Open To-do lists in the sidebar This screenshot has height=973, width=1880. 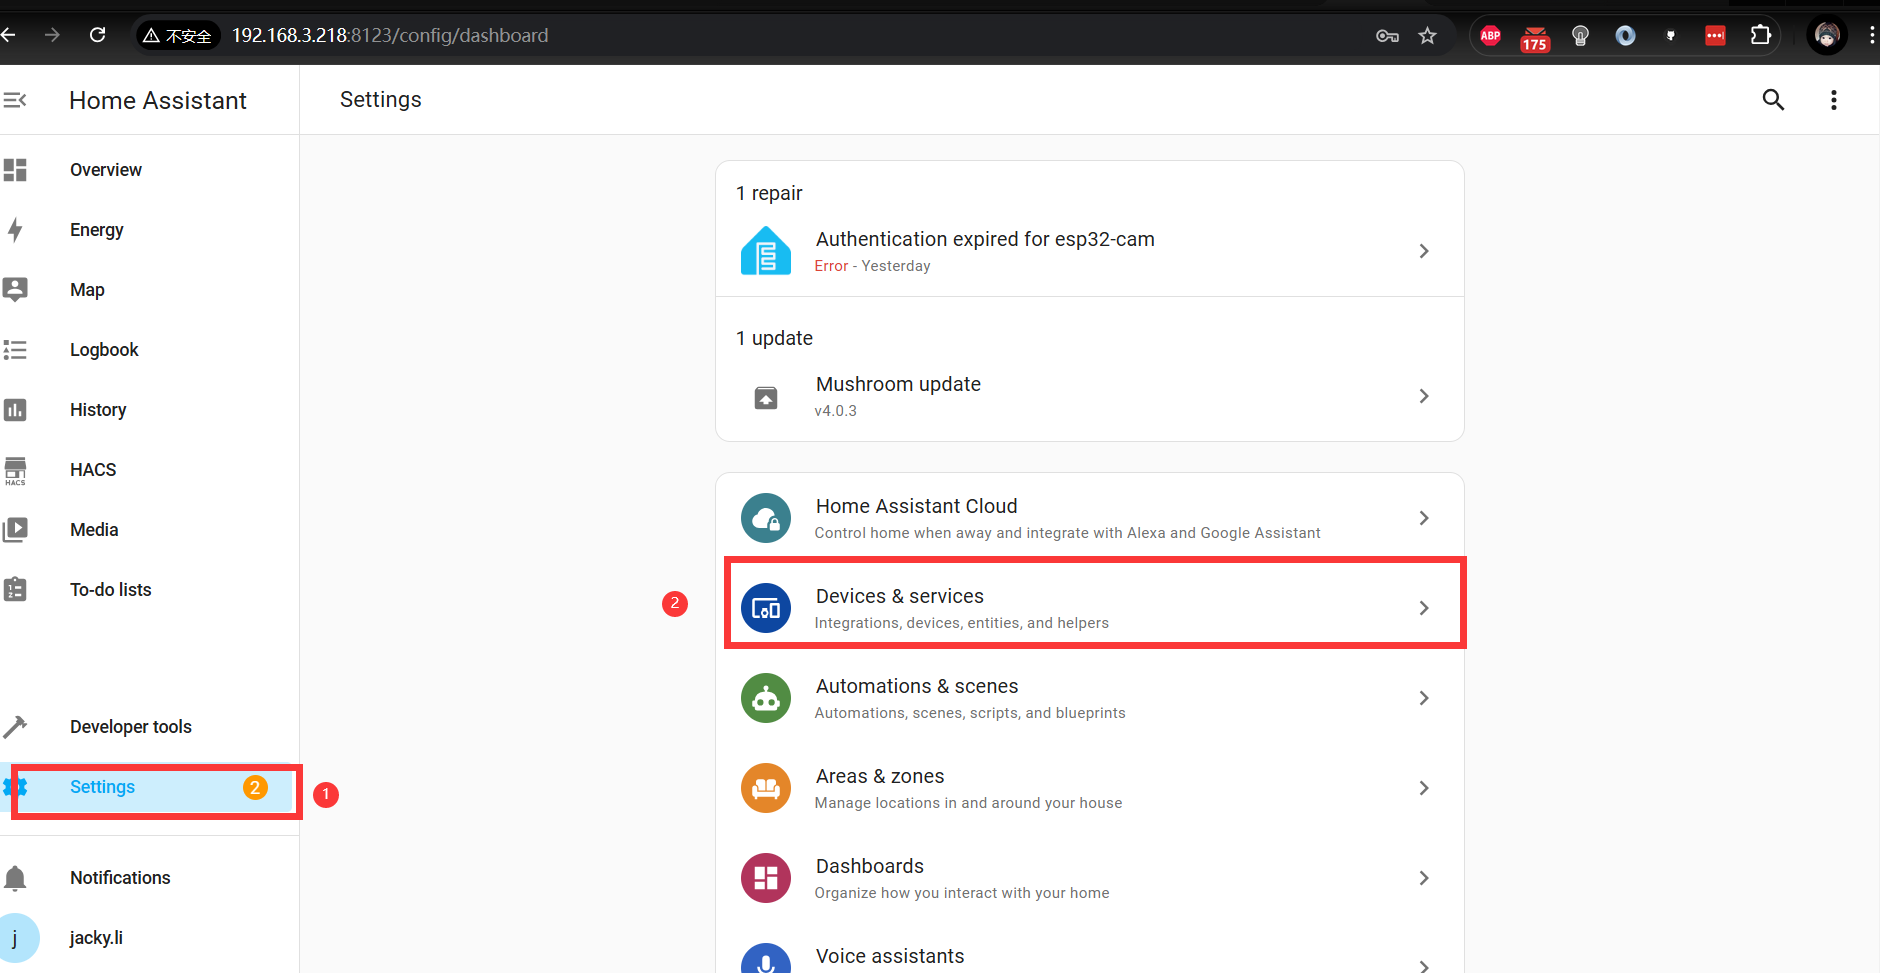pyautogui.click(x=148, y=590)
